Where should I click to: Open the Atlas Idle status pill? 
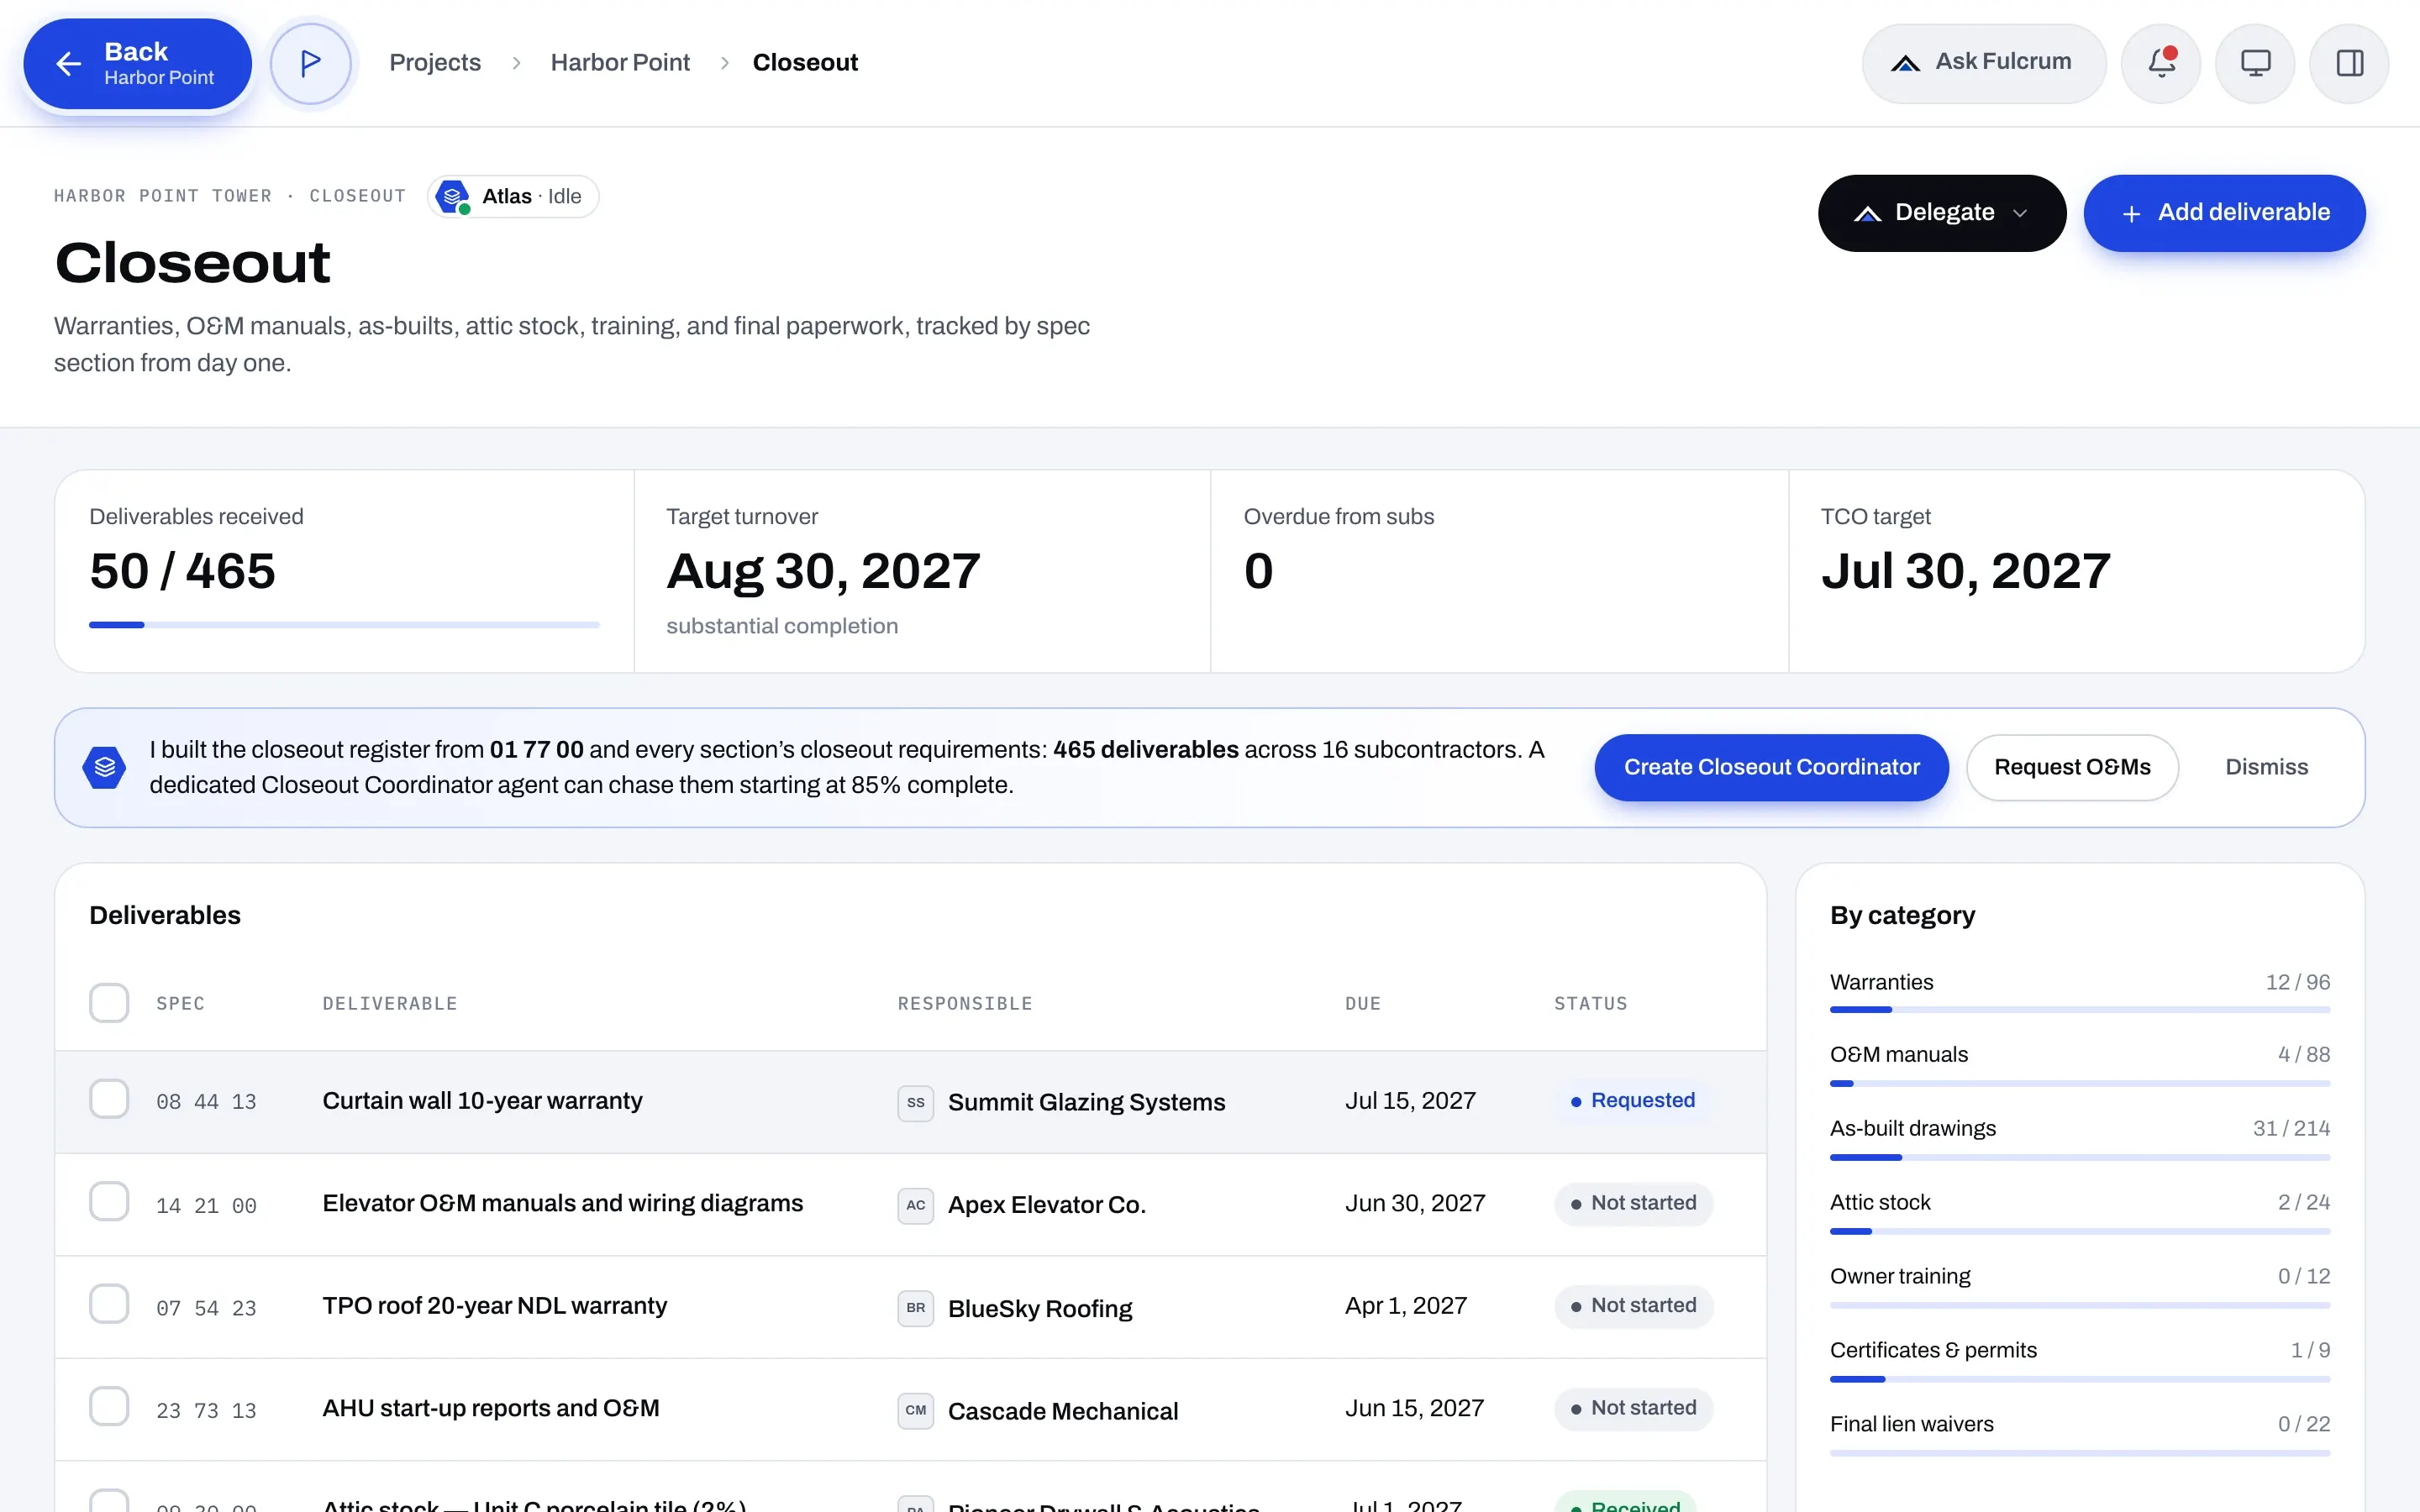coord(513,196)
